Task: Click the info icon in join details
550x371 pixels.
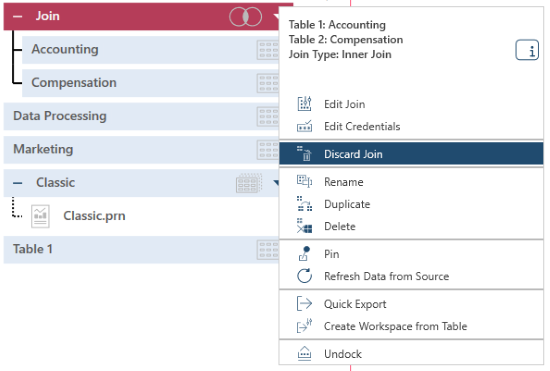Action: coord(527,50)
